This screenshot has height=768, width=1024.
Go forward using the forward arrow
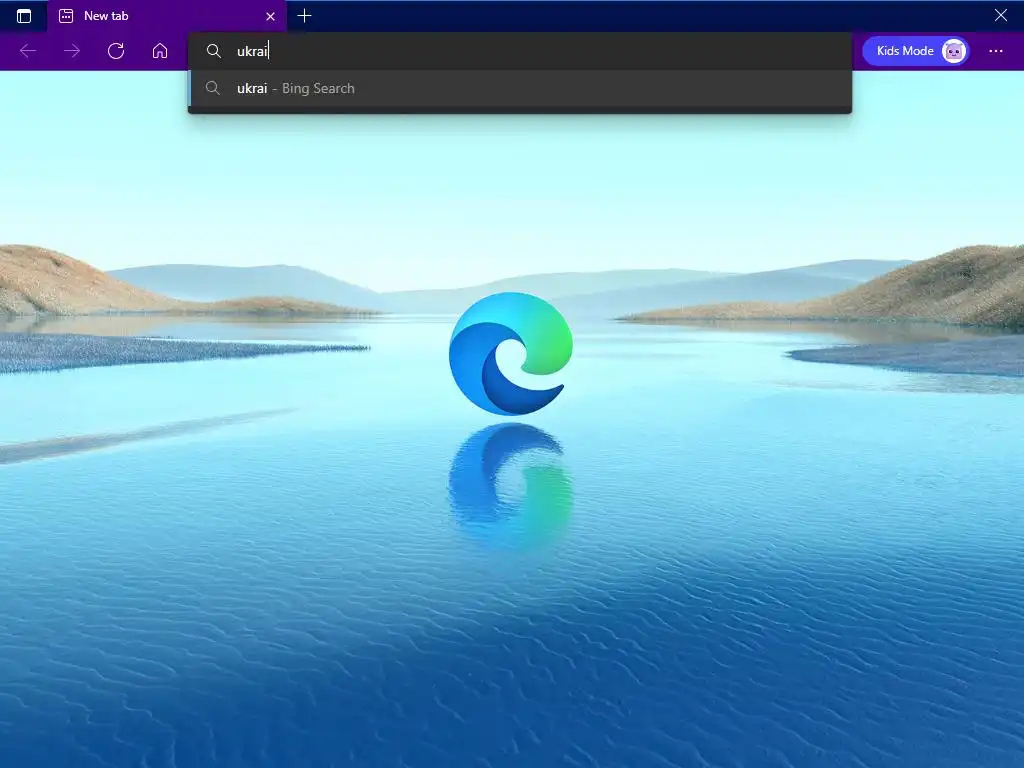coord(72,51)
